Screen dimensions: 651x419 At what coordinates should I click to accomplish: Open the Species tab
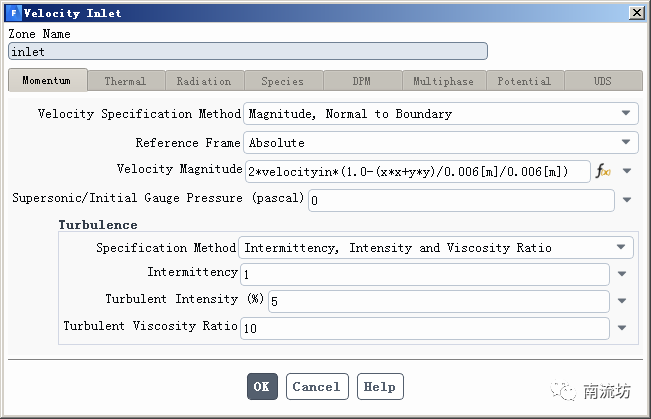pos(282,81)
